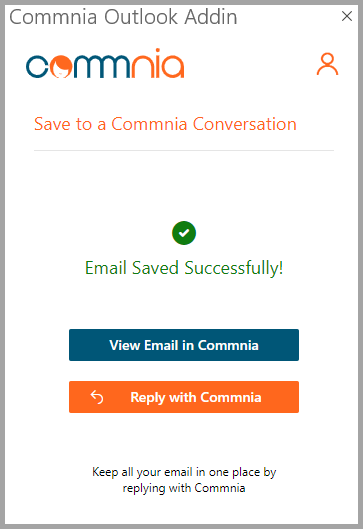Choose Reply with Commnia
363x529 pixels.
coord(184,397)
